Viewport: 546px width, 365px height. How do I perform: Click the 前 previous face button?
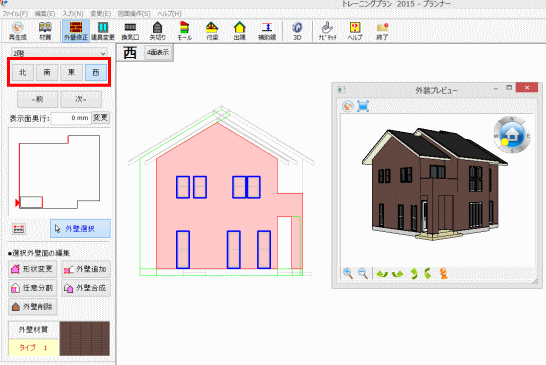point(38,99)
